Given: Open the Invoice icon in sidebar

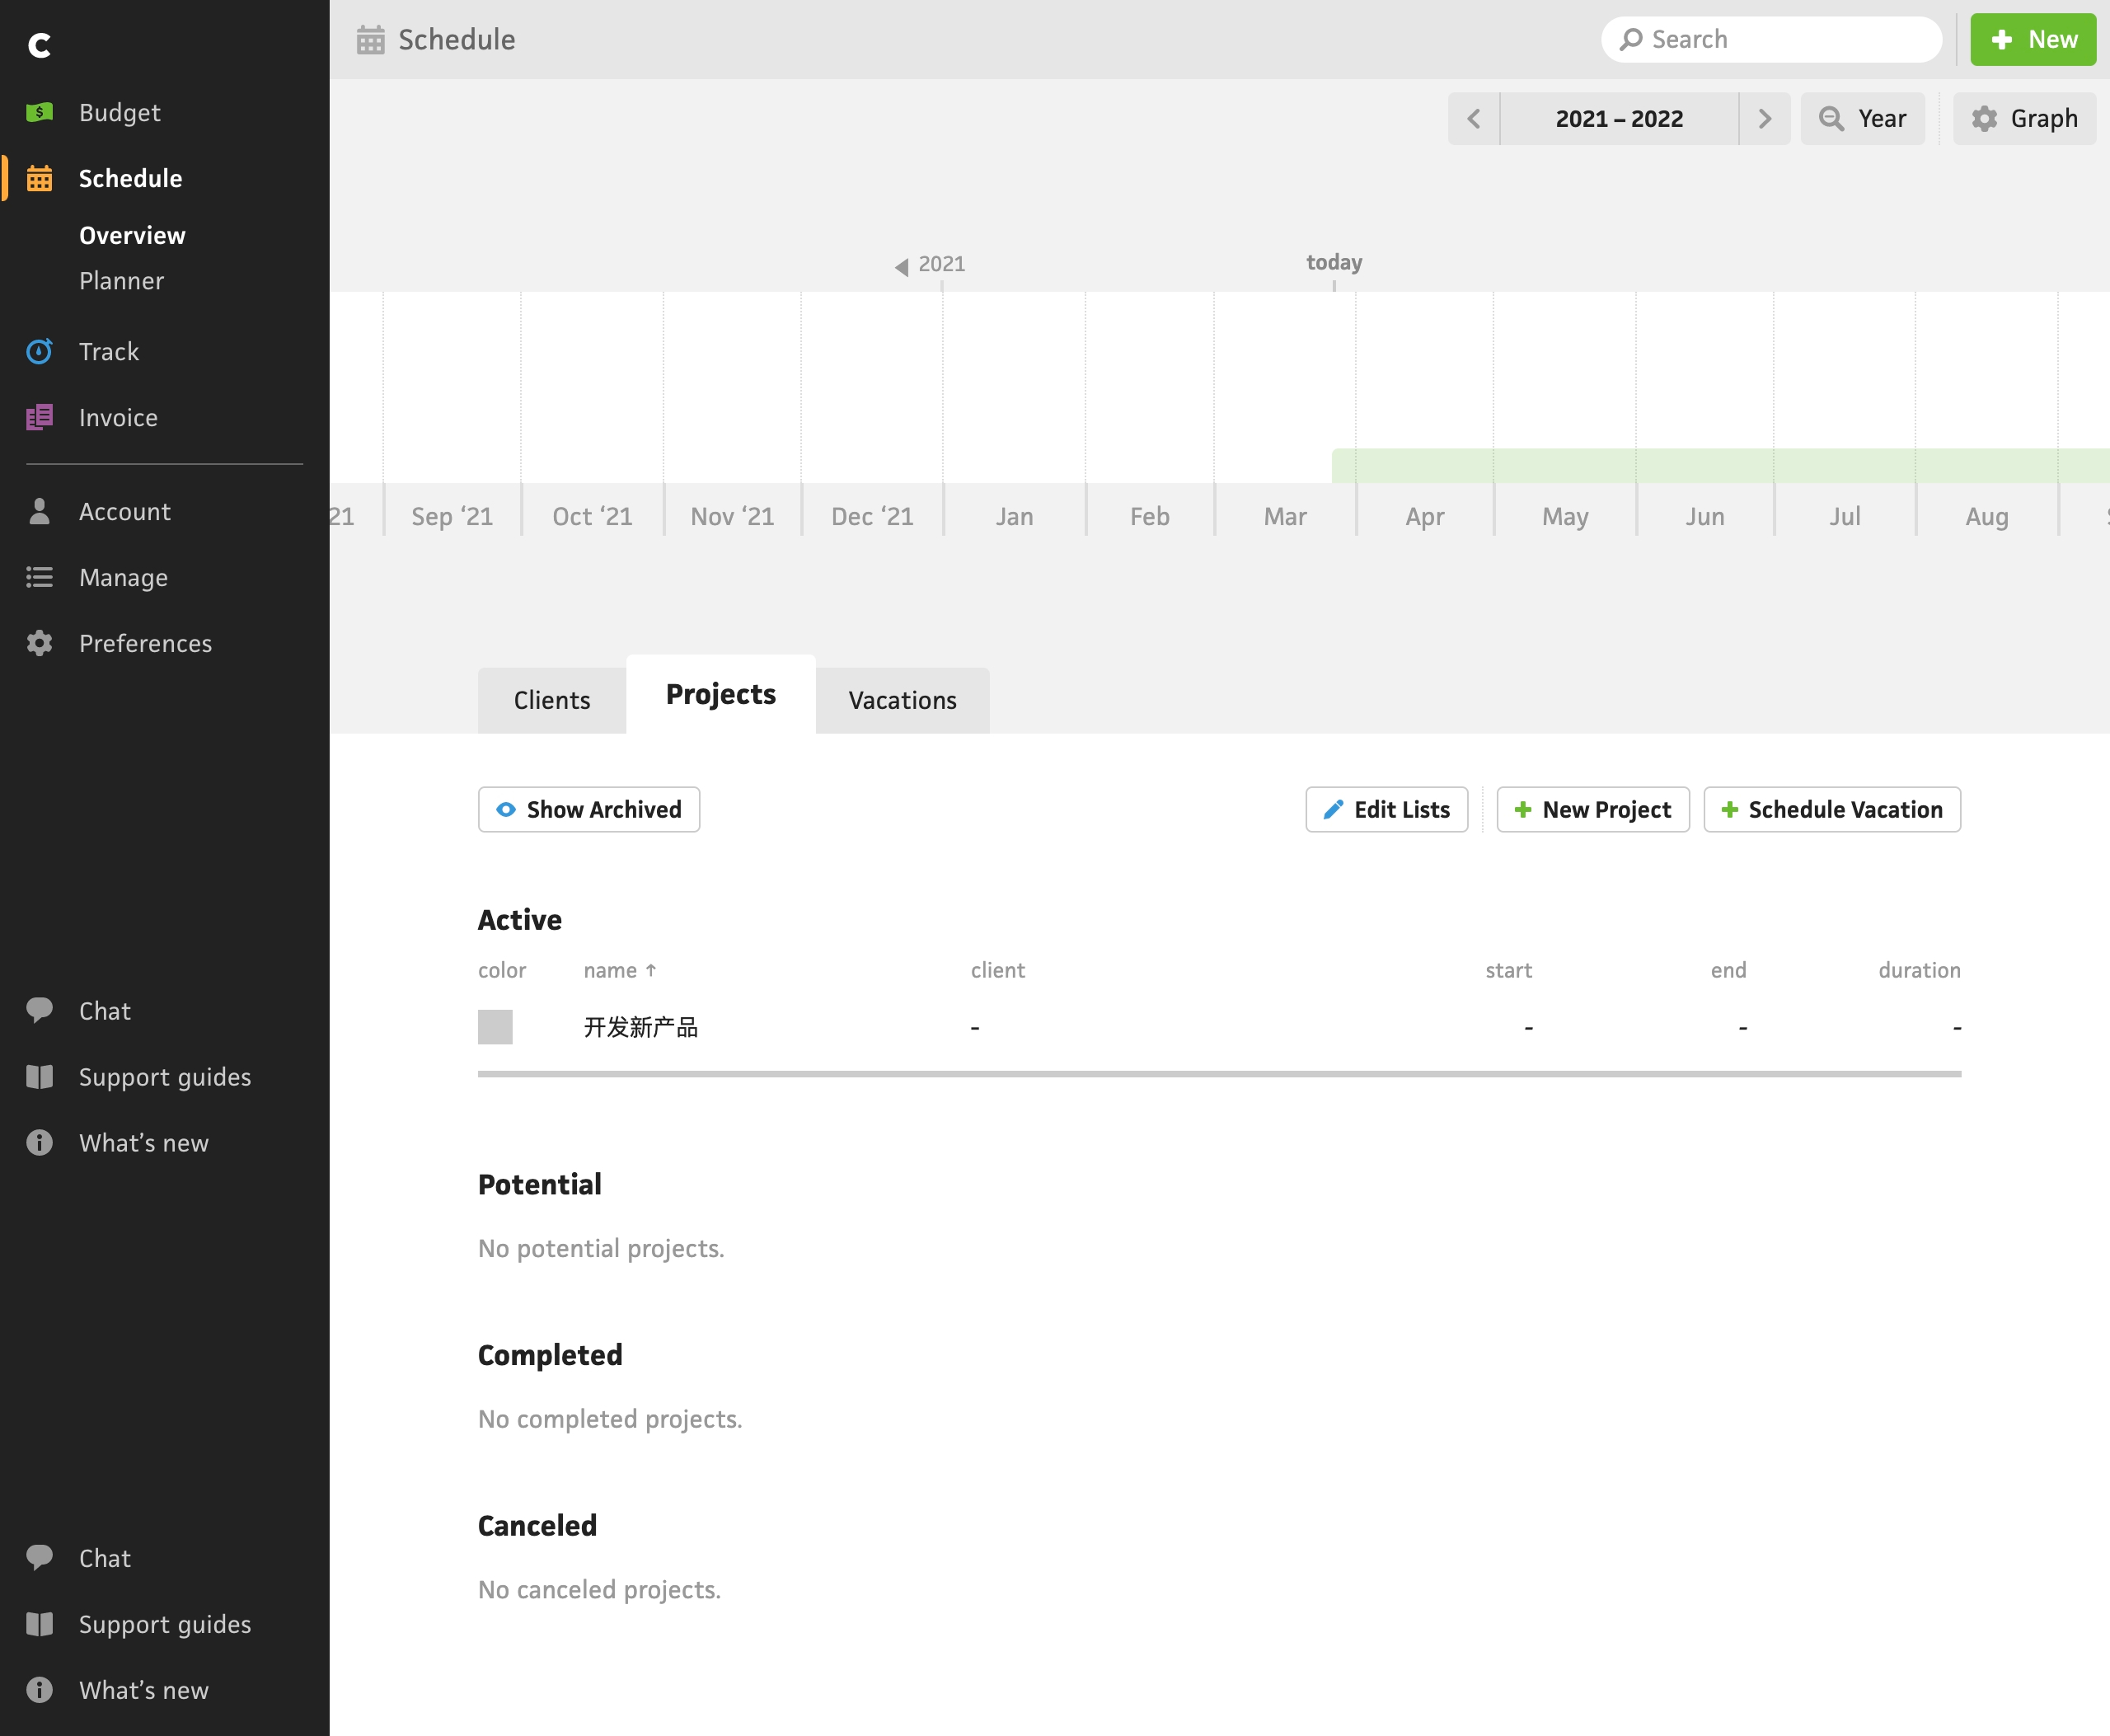Looking at the screenshot, I should (39, 417).
